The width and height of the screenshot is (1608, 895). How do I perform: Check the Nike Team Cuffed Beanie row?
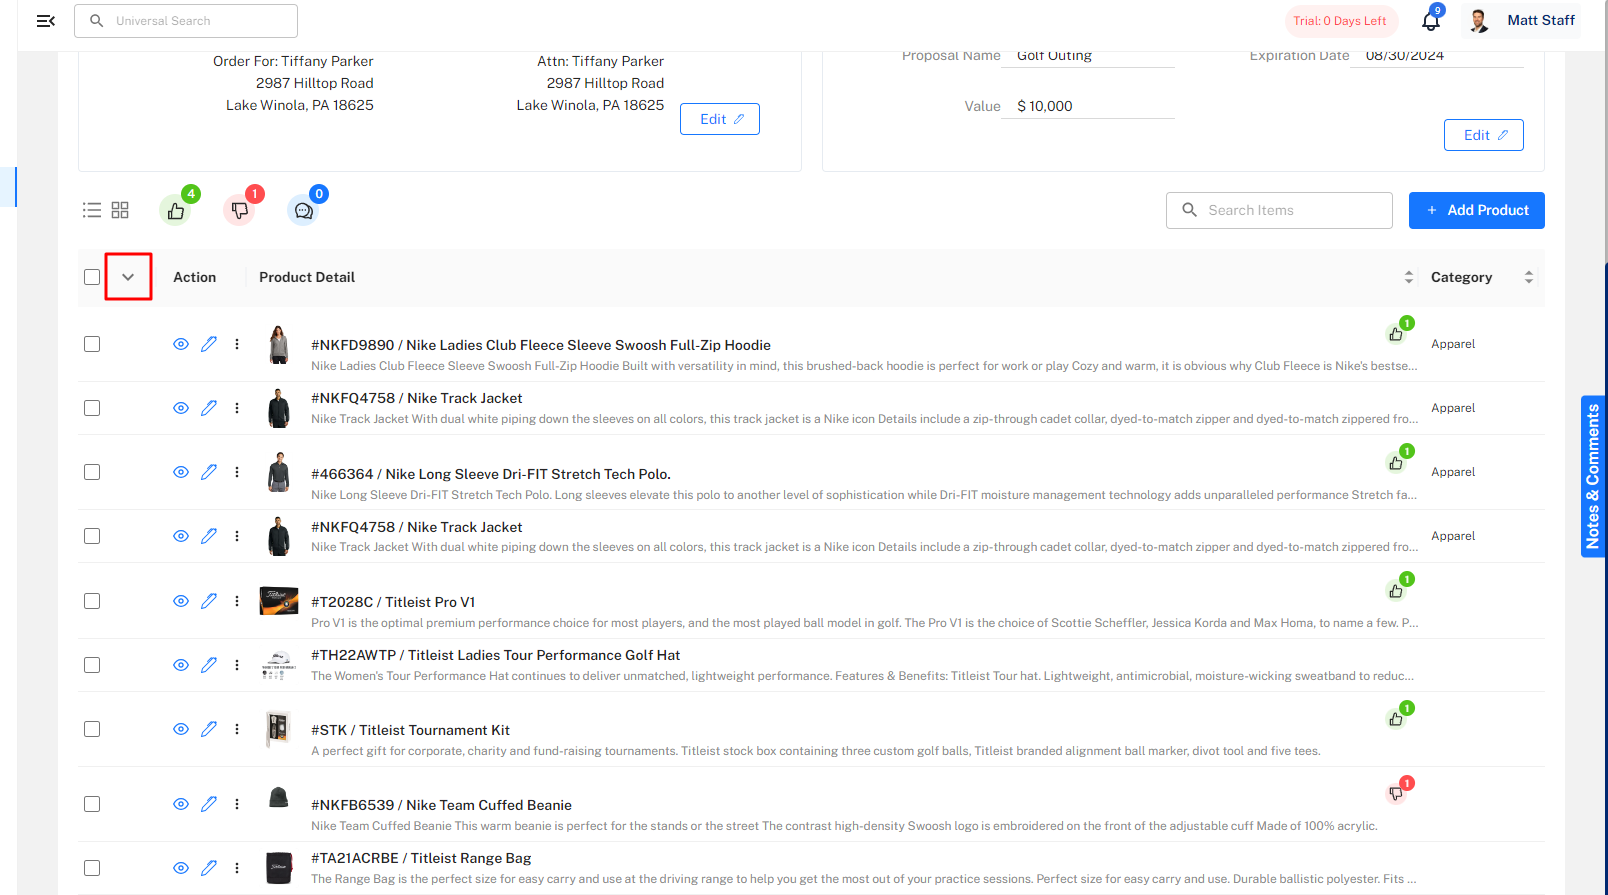point(92,804)
